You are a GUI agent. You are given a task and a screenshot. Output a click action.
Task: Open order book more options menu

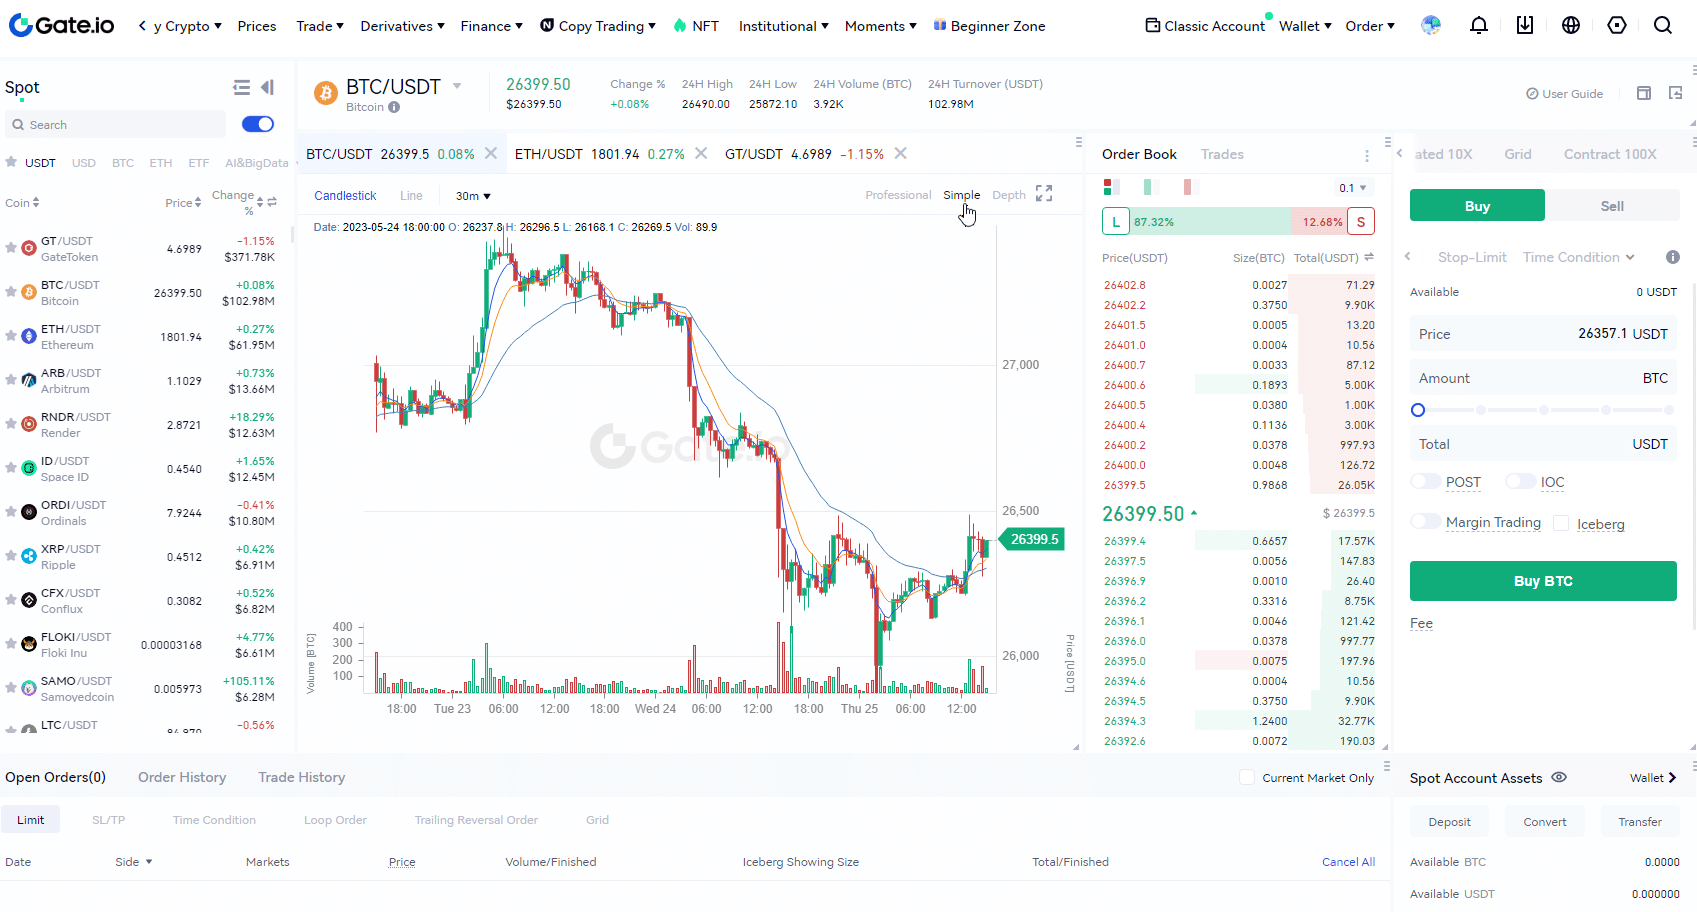point(1367,156)
